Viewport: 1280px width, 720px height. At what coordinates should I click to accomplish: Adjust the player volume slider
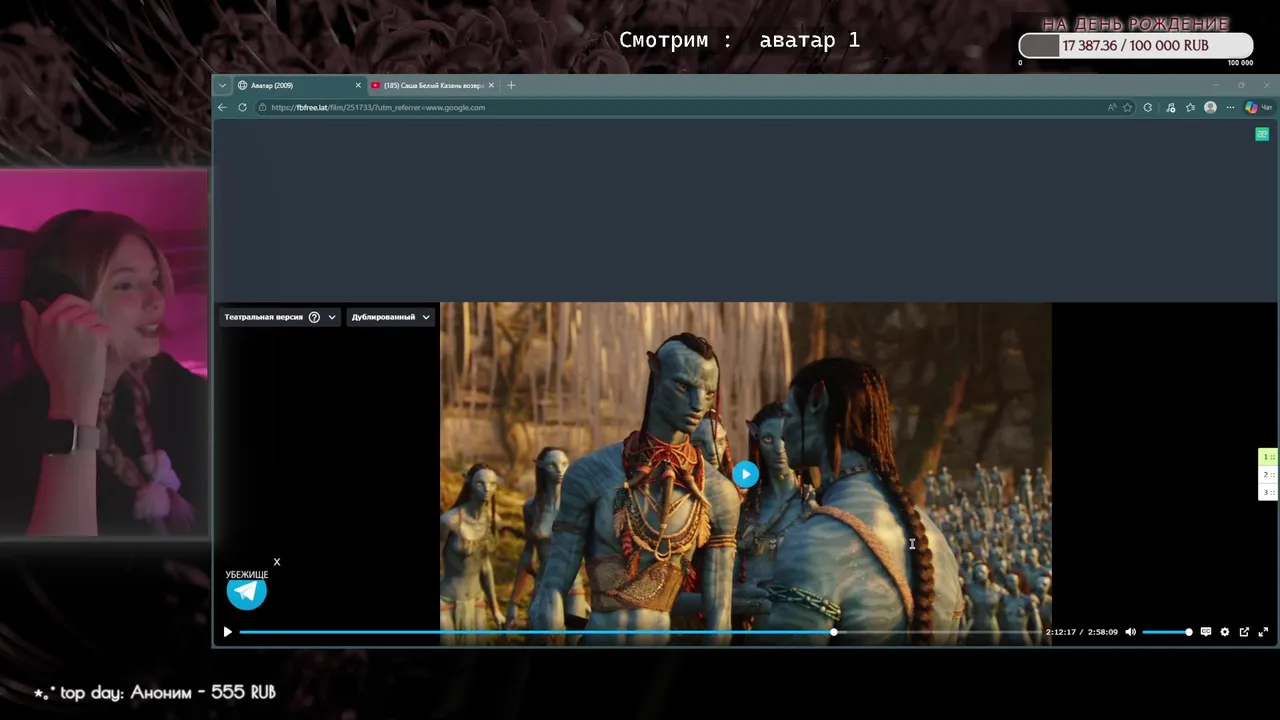pyautogui.click(x=1166, y=632)
